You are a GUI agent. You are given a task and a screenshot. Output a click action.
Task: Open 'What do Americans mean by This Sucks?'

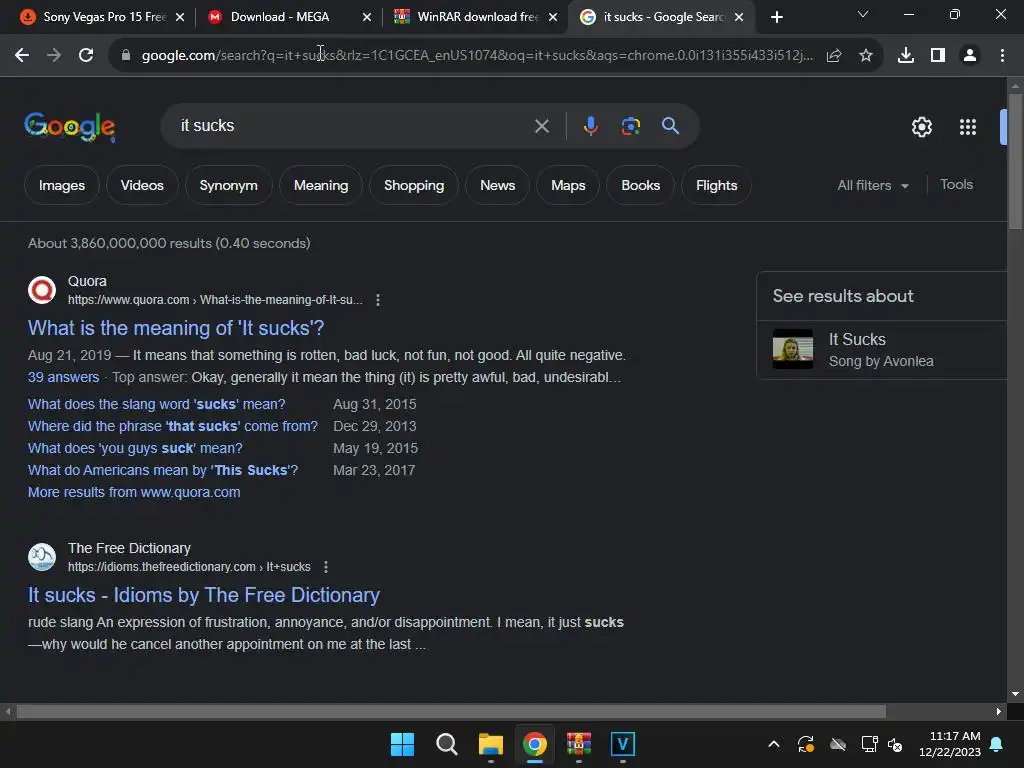point(163,470)
